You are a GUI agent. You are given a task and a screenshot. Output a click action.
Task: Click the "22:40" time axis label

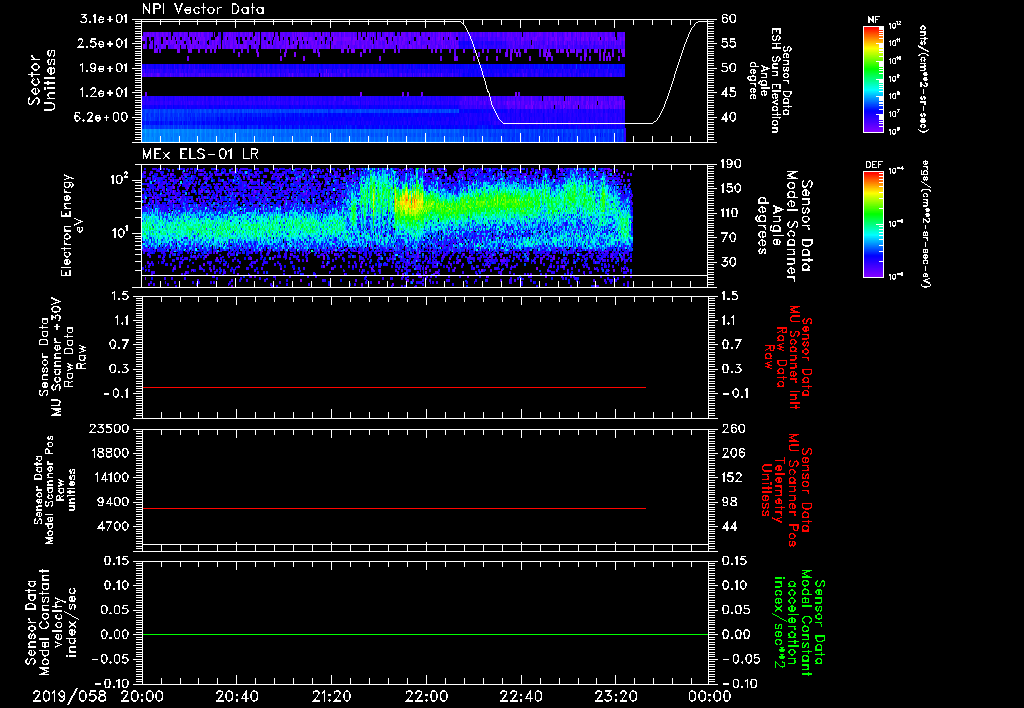pyautogui.click(x=520, y=696)
